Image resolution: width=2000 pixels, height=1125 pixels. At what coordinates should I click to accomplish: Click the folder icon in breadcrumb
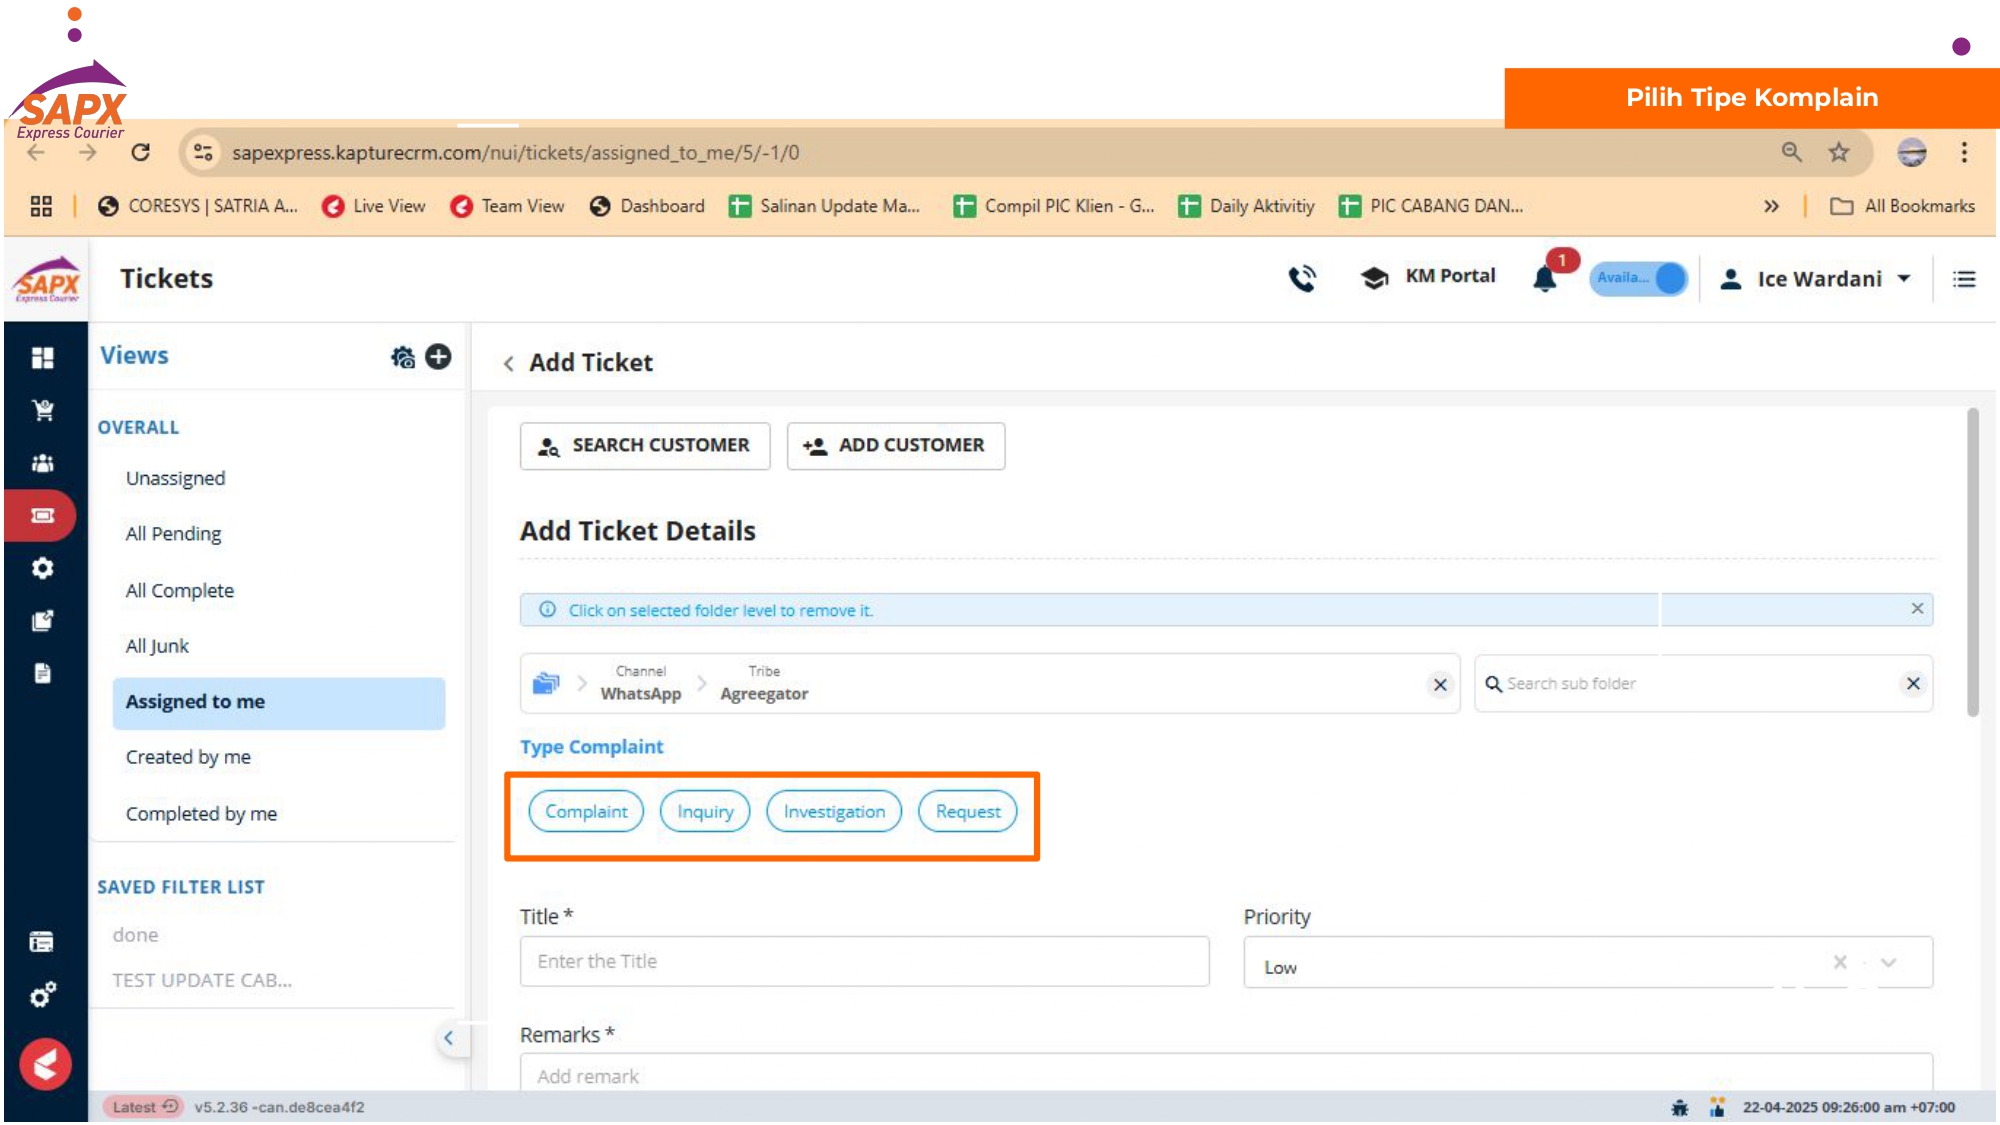[x=546, y=684]
